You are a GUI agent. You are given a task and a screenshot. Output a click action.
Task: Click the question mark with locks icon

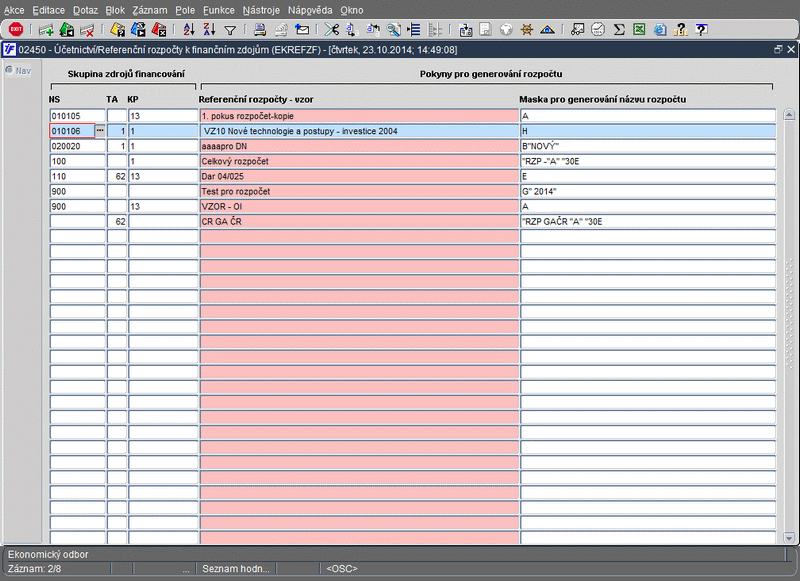tap(681, 30)
